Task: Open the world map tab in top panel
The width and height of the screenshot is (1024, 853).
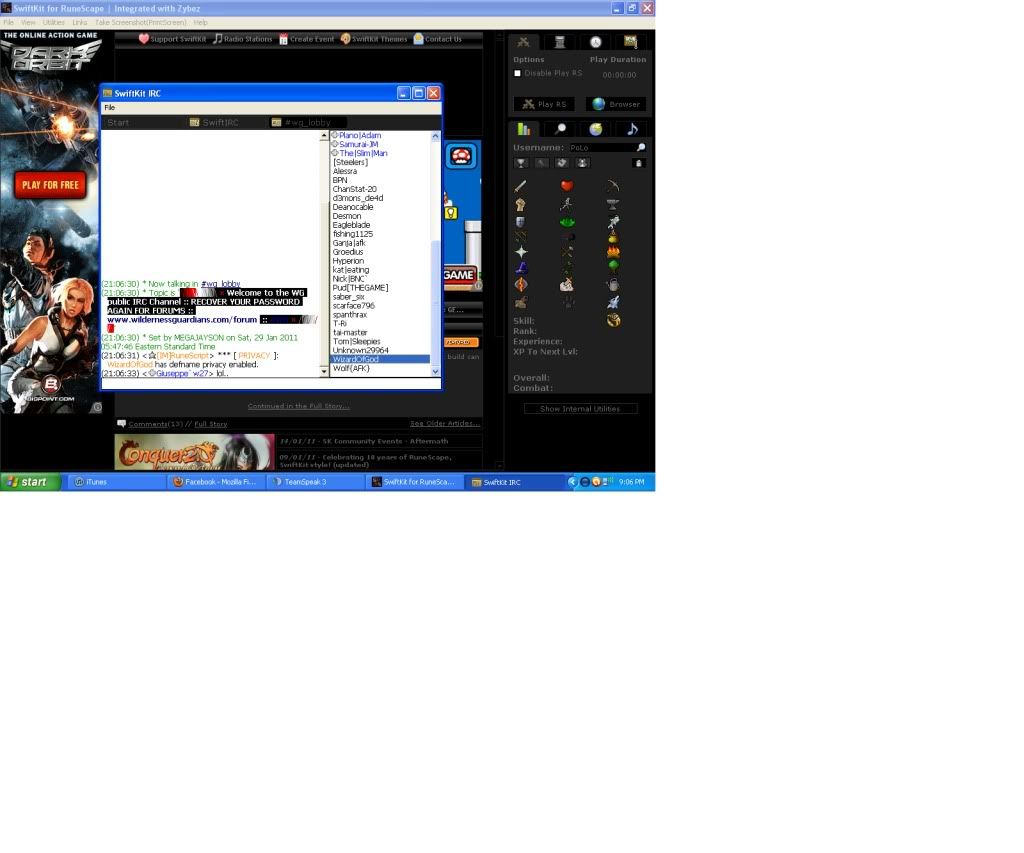Action: (x=630, y=42)
